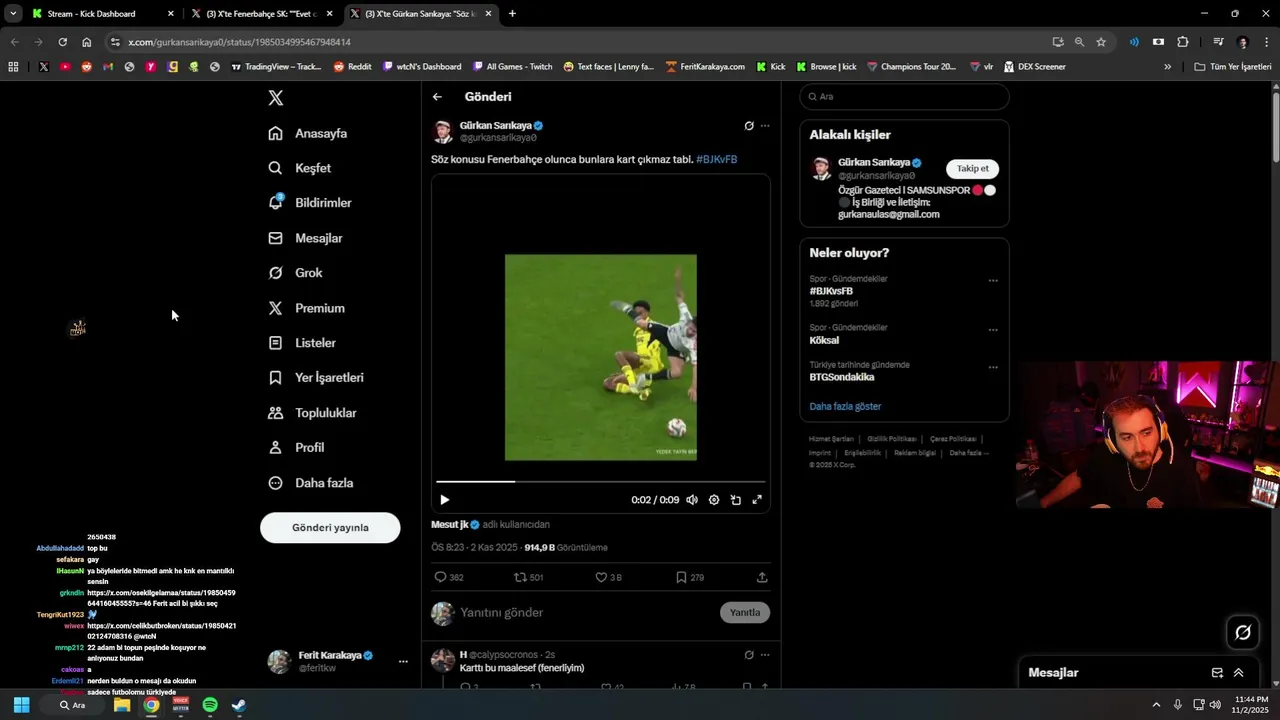Share the post using the share icon
The height and width of the screenshot is (720, 1280).
pyautogui.click(x=762, y=577)
